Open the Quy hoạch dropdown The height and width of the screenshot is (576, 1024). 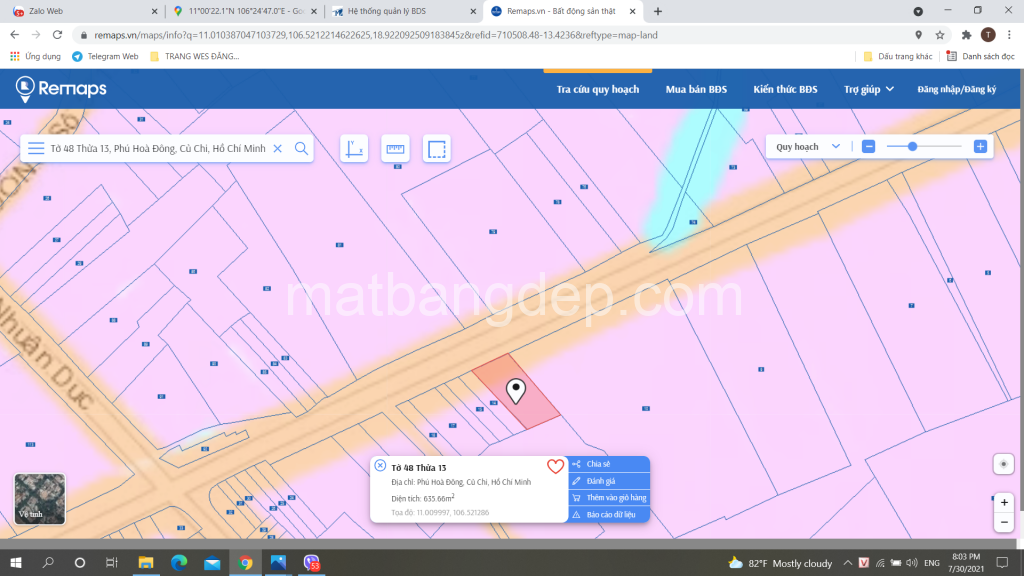[x=808, y=147]
